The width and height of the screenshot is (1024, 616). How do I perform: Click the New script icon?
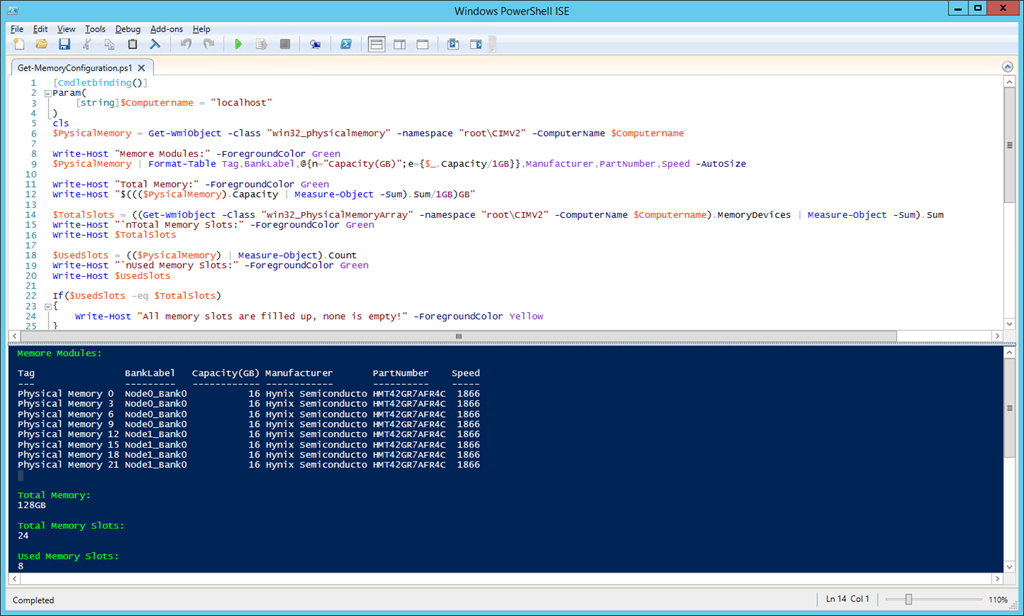[18, 44]
